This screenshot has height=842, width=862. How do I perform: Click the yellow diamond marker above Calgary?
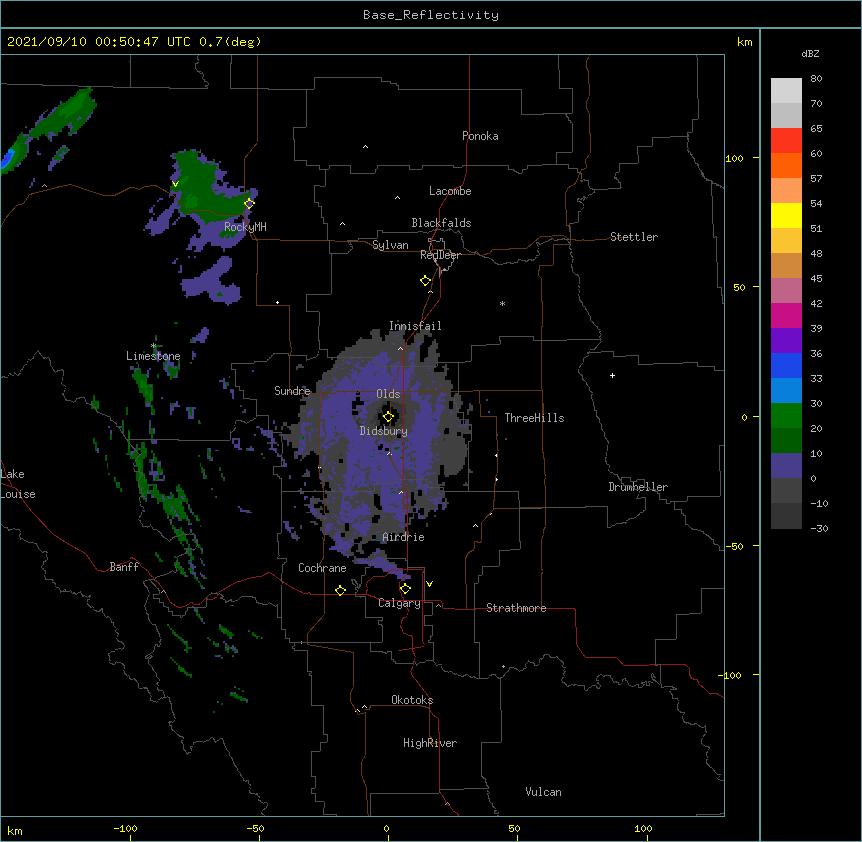tap(405, 589)
